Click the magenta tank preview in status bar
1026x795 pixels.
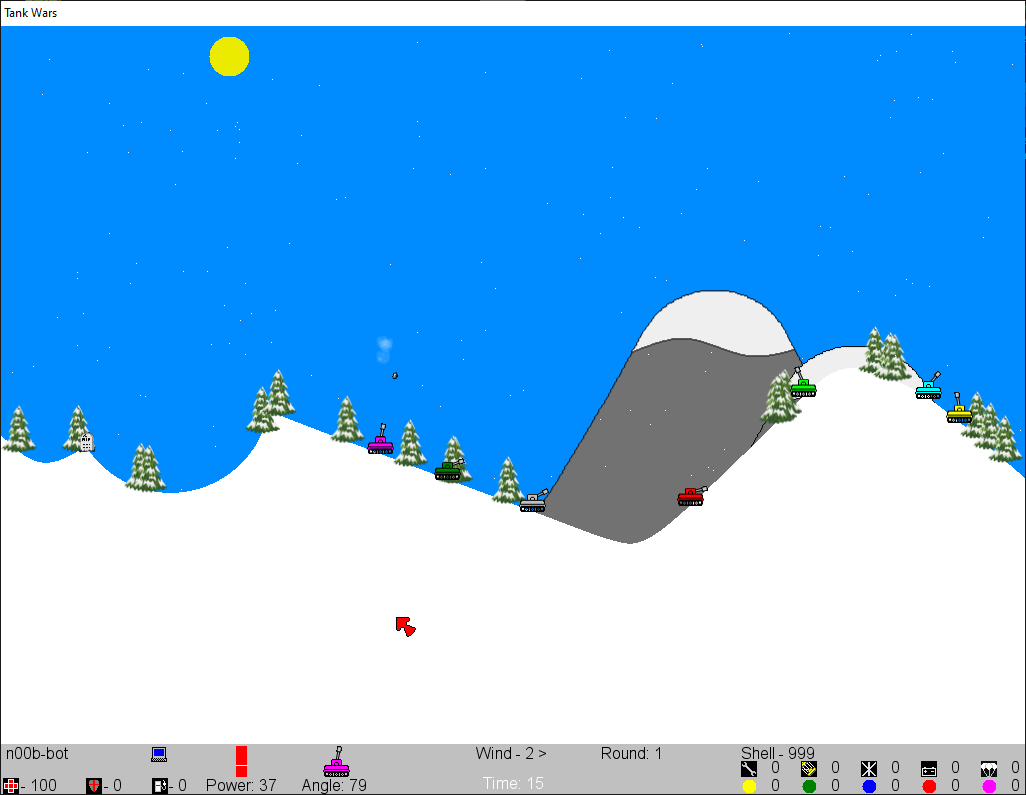coord(337,764)
